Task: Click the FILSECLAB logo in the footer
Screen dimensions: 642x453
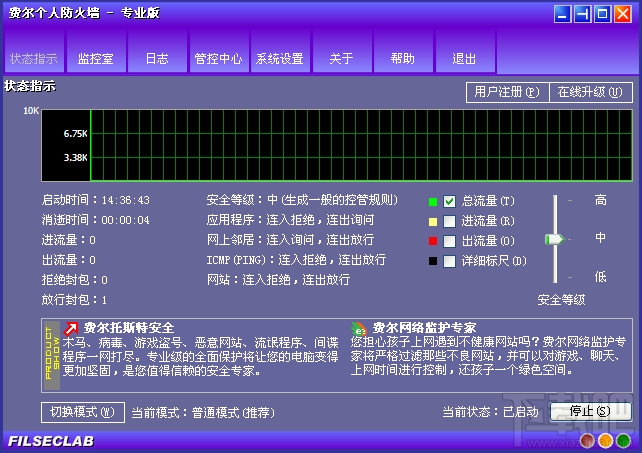Action: tap(51, 441)
